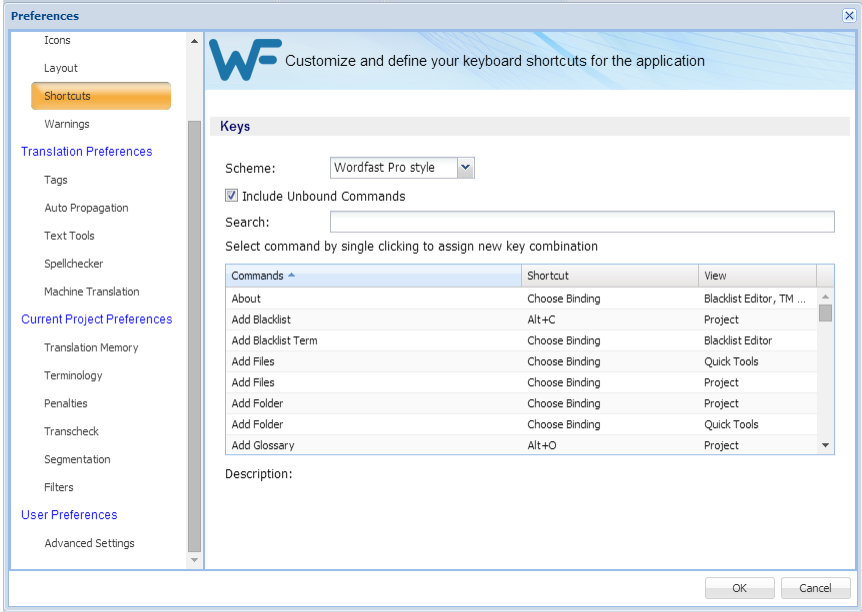Click the commands list scrollbar thumb
This screenshot has width=862, height=612.
pos(825,312)
